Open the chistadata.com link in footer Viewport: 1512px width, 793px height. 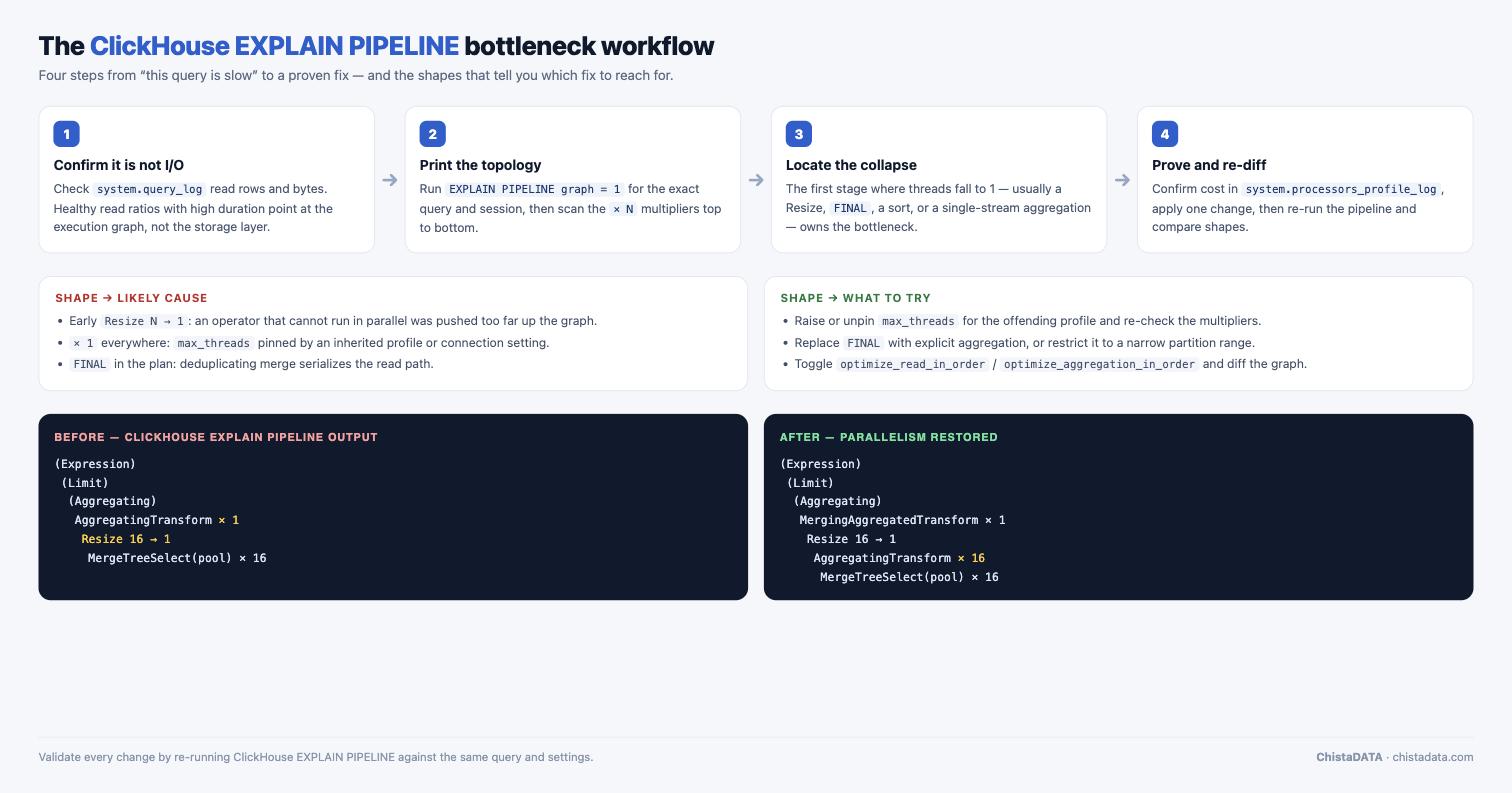pos(1432,757)
